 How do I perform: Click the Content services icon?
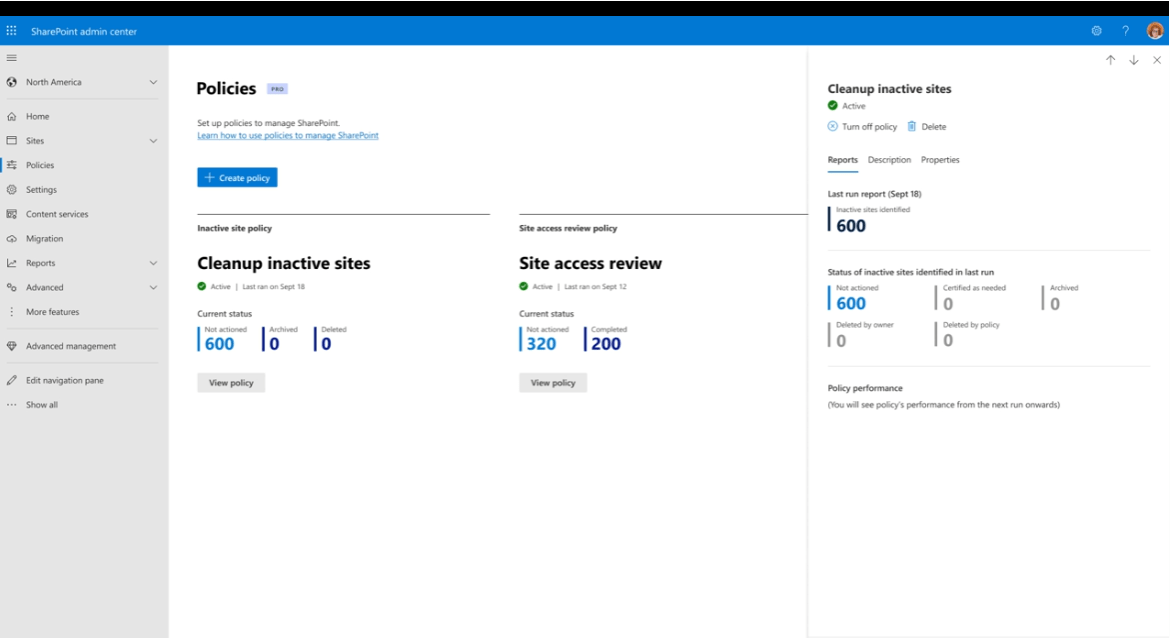click(x=11, y=214)
